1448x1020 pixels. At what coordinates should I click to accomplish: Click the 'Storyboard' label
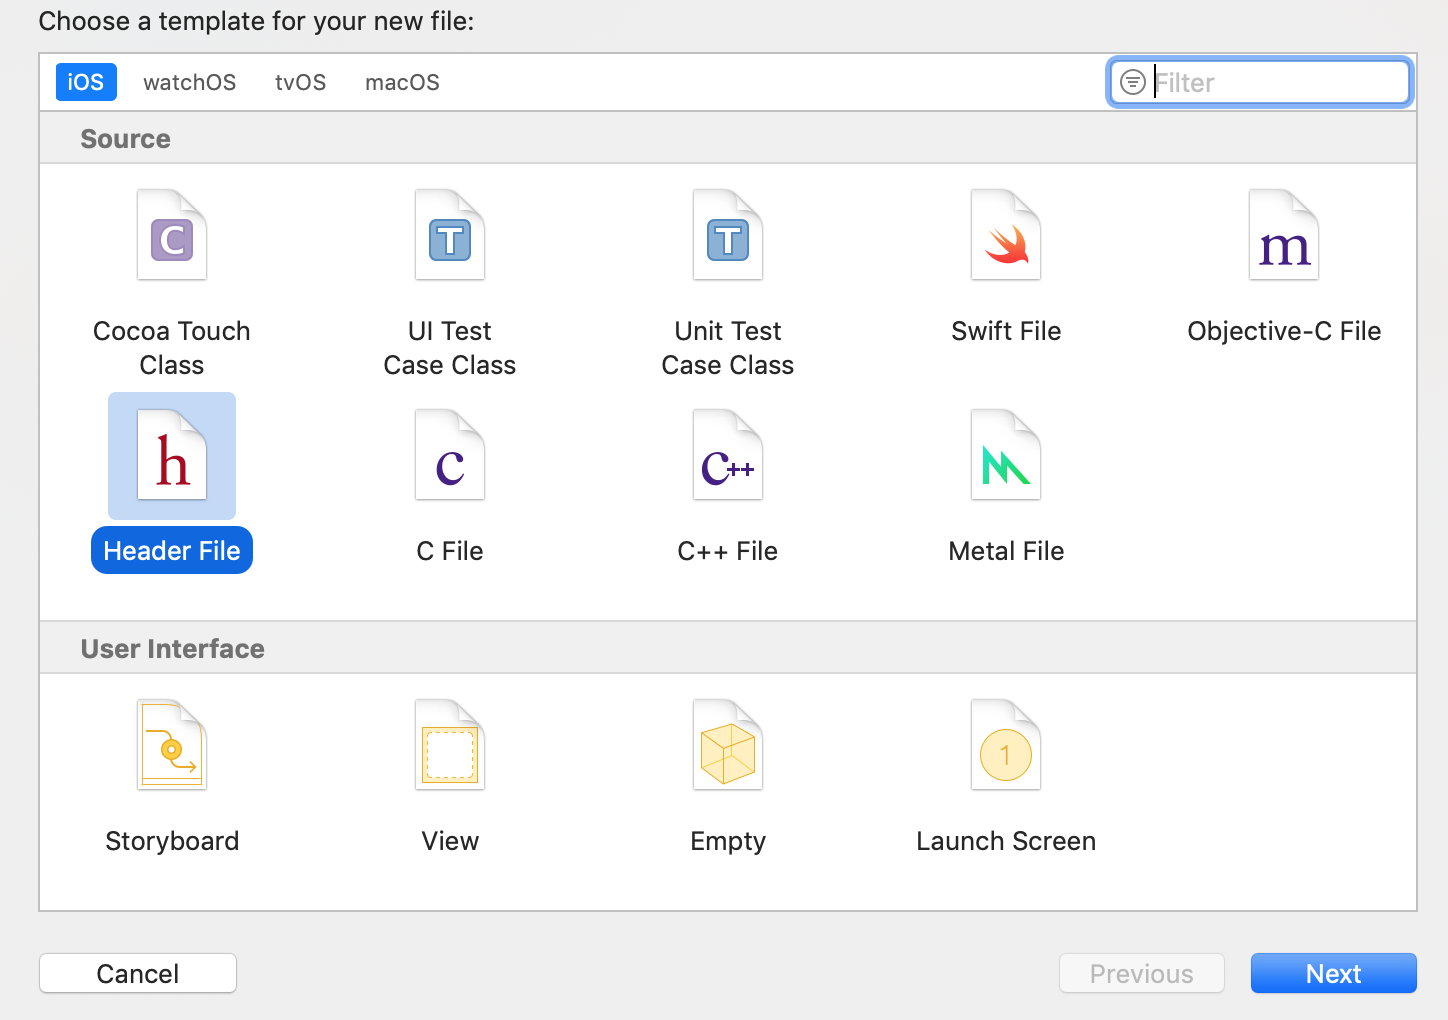click(x=172, y=841)
